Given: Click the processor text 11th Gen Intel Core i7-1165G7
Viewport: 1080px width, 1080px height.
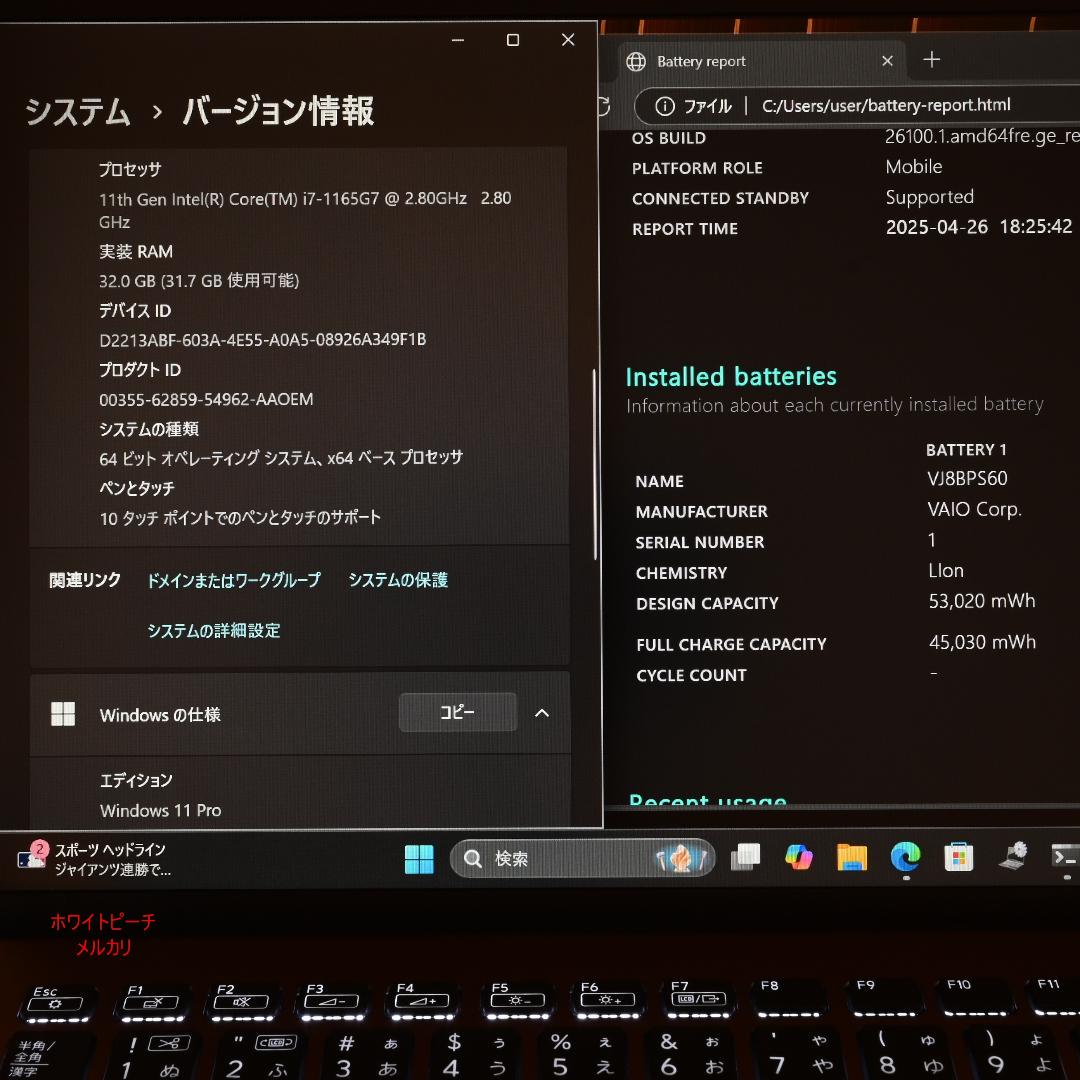Looking at the screenshot, I should pos(305,210).
